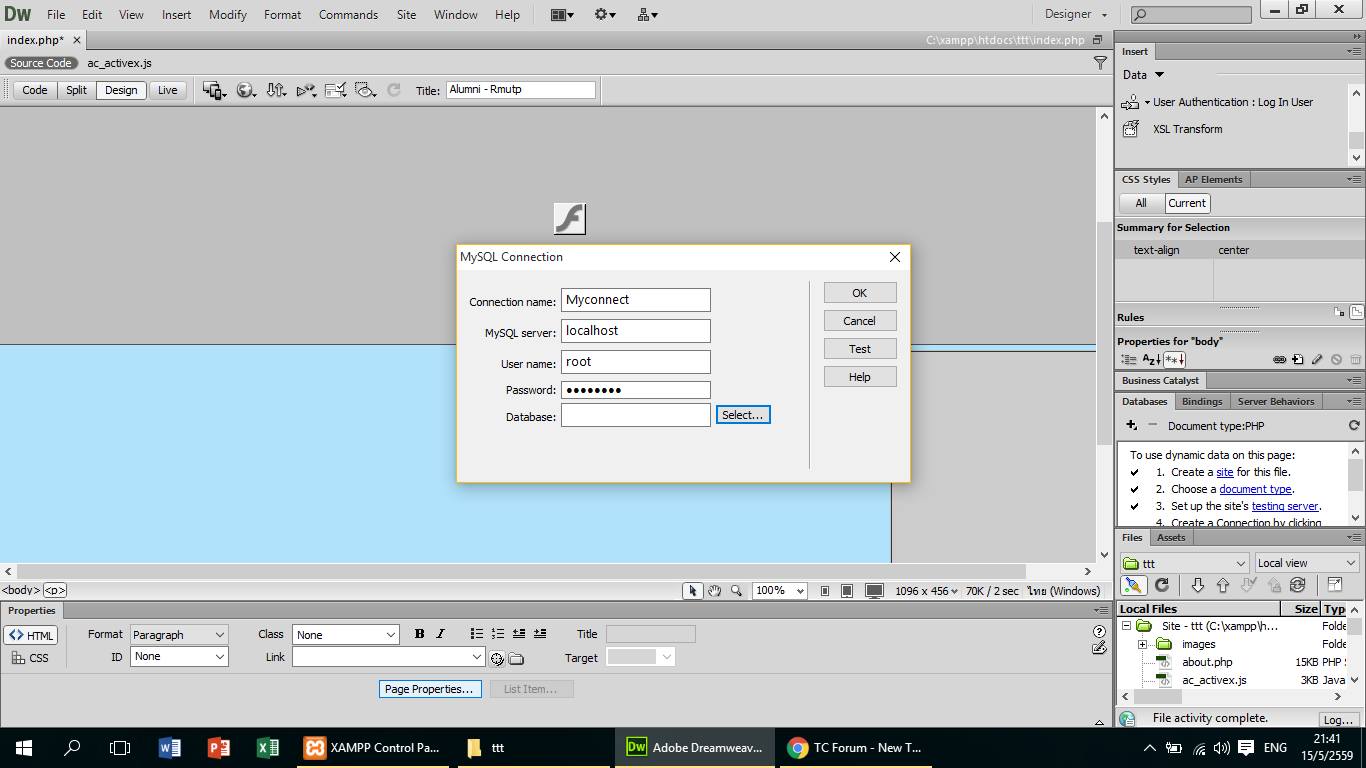Image resolution: width=1366 pixels, height=768 pixels.
Task: Show Current CSS selection mode
Action: 1187,203
